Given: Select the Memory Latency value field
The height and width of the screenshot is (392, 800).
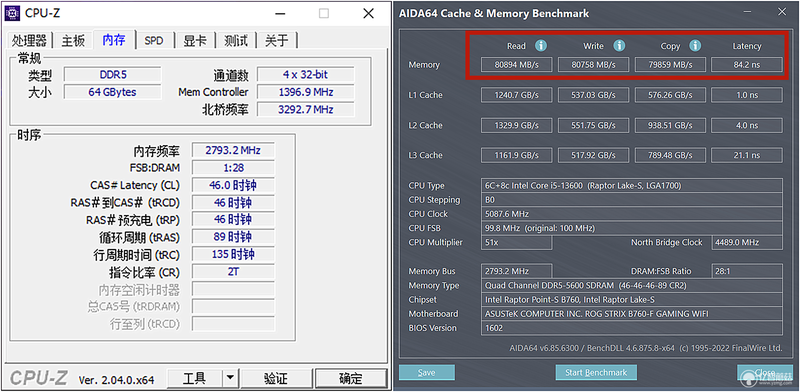Looking at the screenshot, I should point(746,65).
